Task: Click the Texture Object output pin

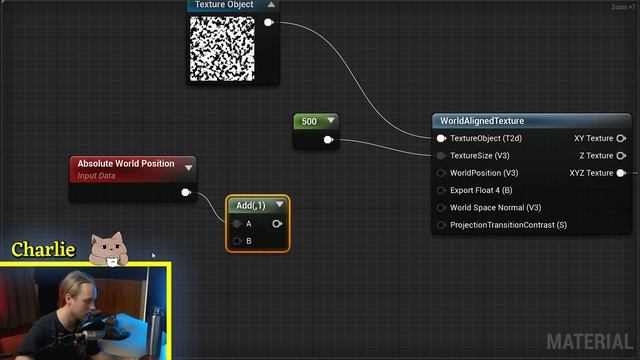Action: point(268,22)
